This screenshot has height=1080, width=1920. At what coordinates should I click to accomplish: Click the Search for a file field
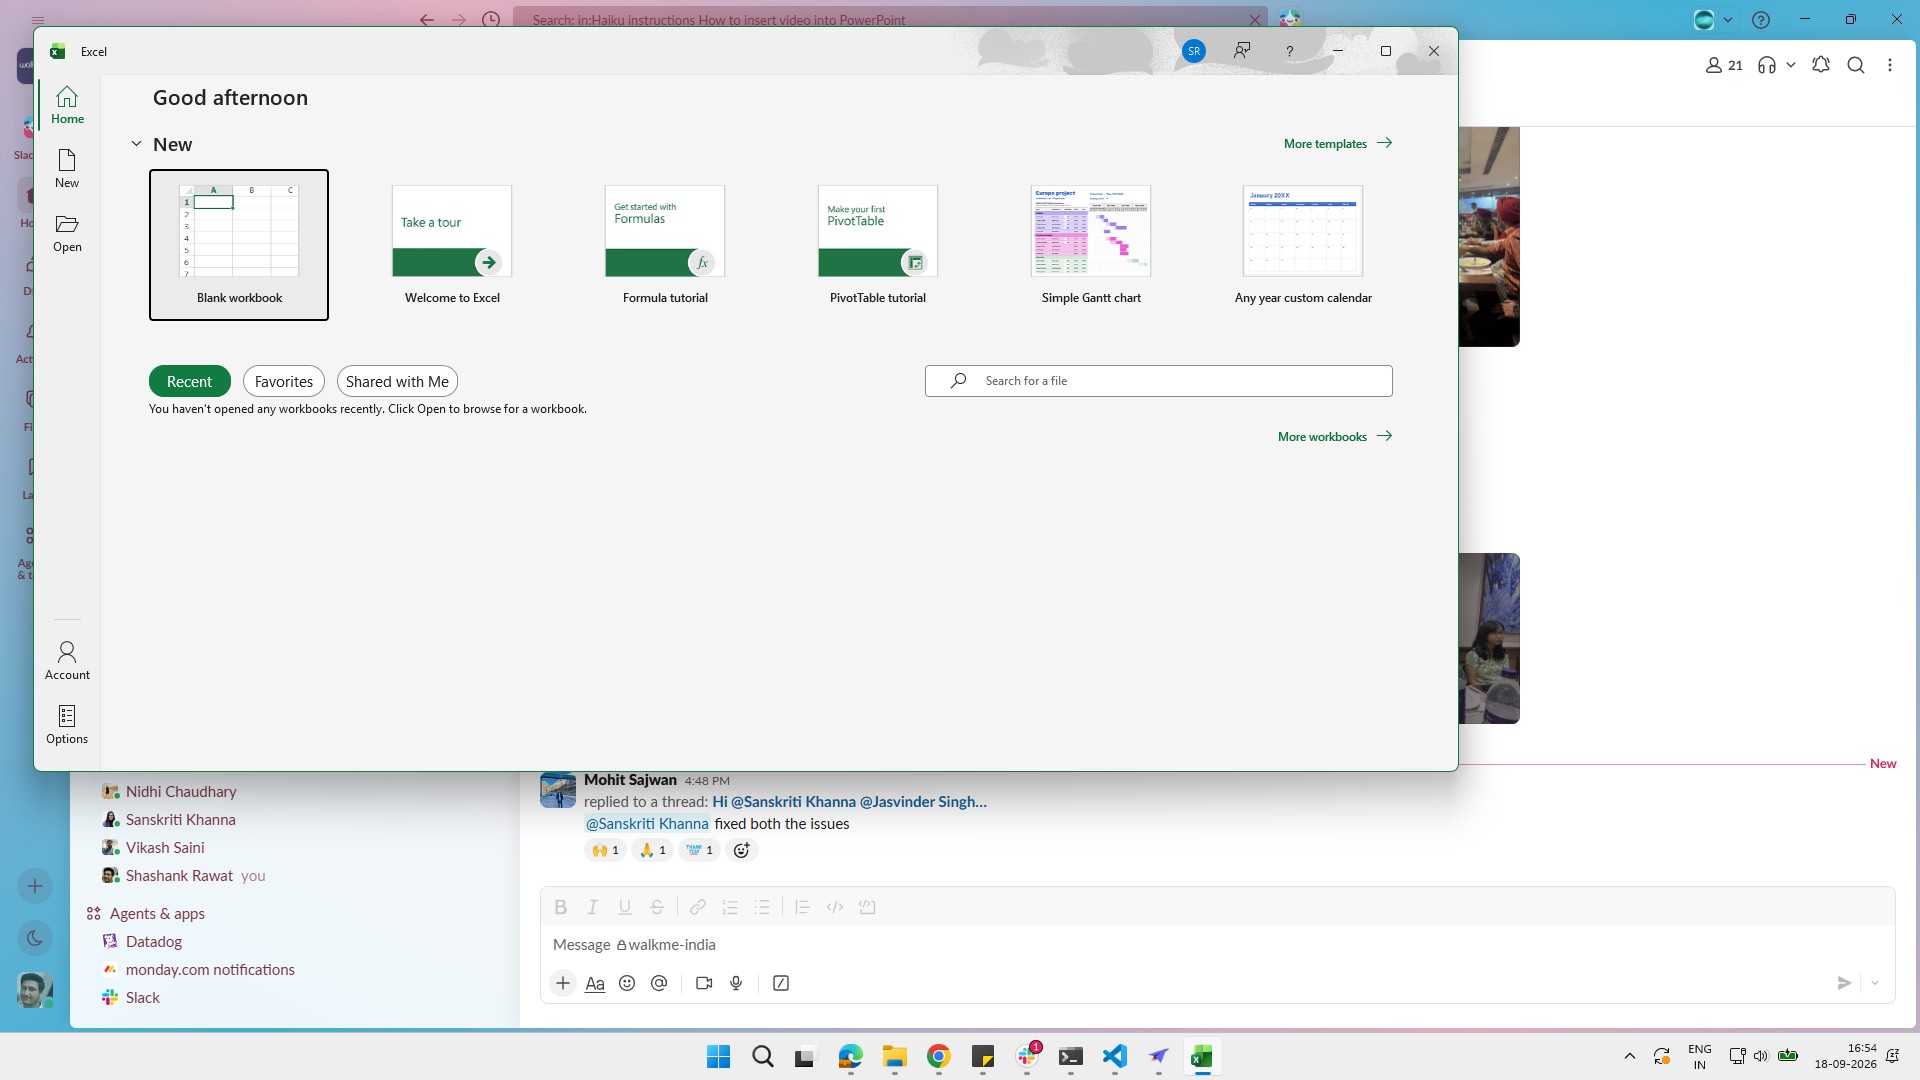point(1158,381)
